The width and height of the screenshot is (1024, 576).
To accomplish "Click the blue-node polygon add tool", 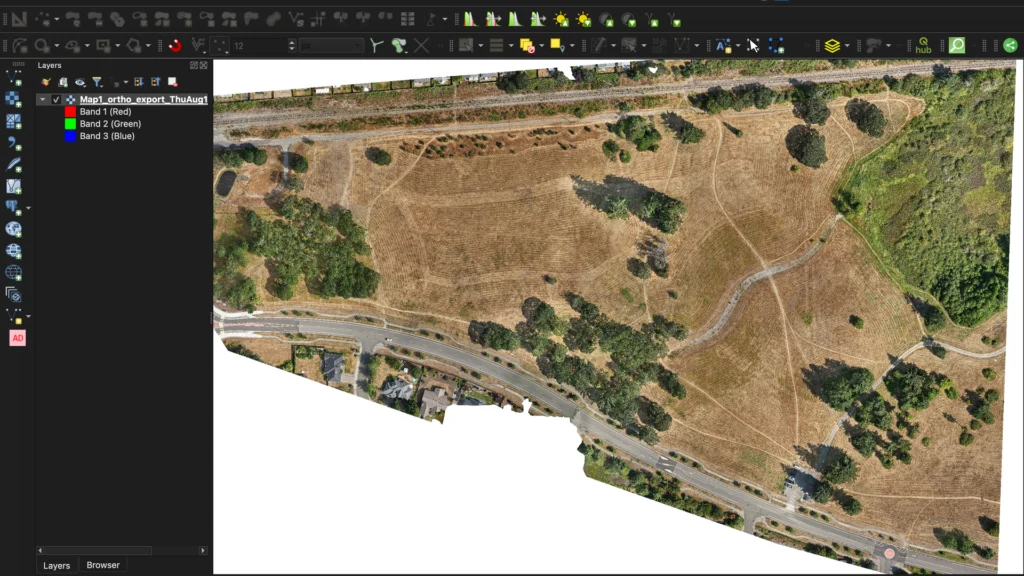I will (776, 45).
